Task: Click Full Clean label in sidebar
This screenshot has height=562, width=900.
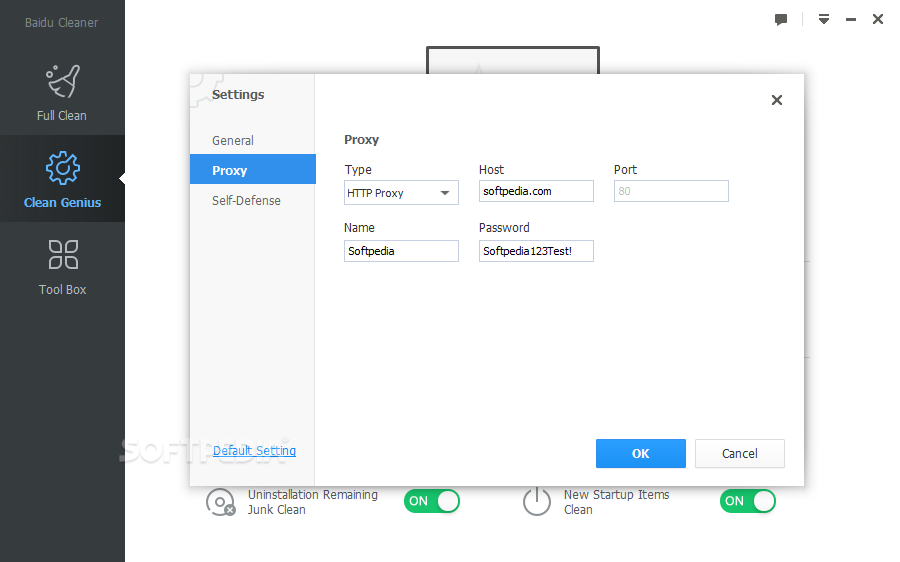Action: coord(62,116)
